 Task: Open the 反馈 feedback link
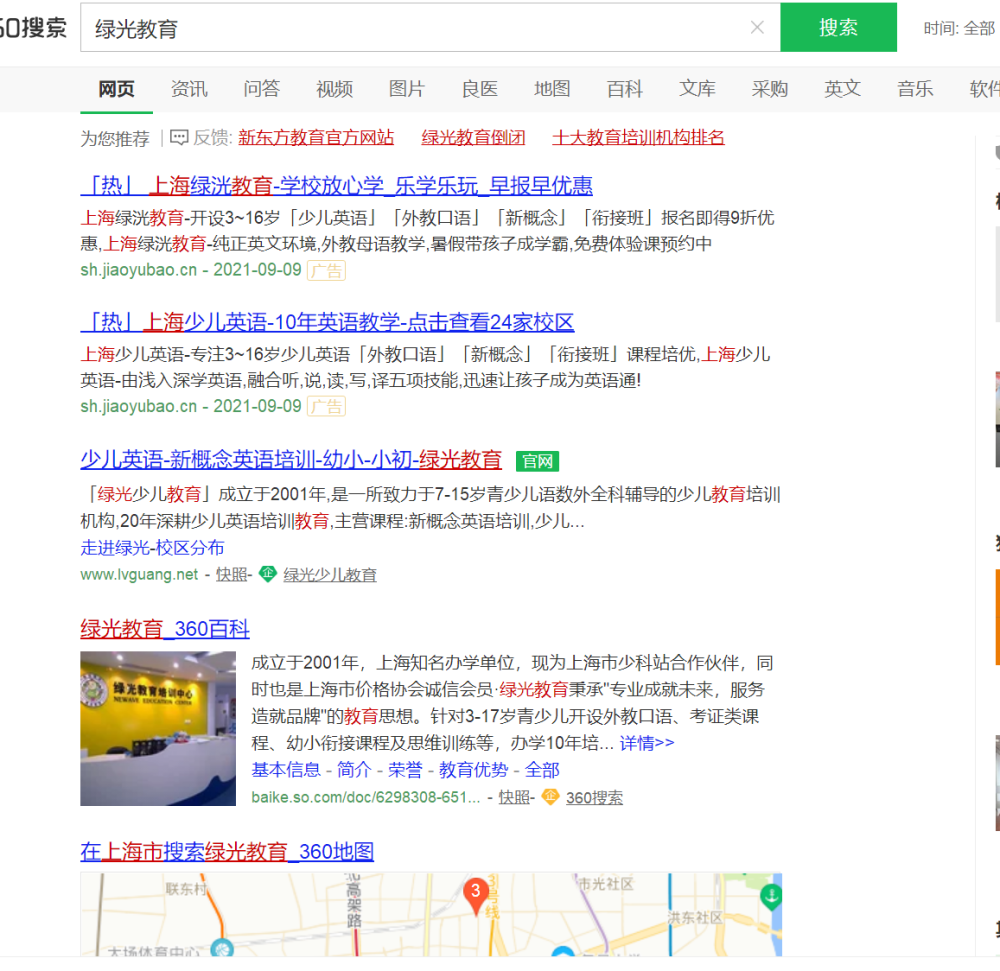coord(212,137)
